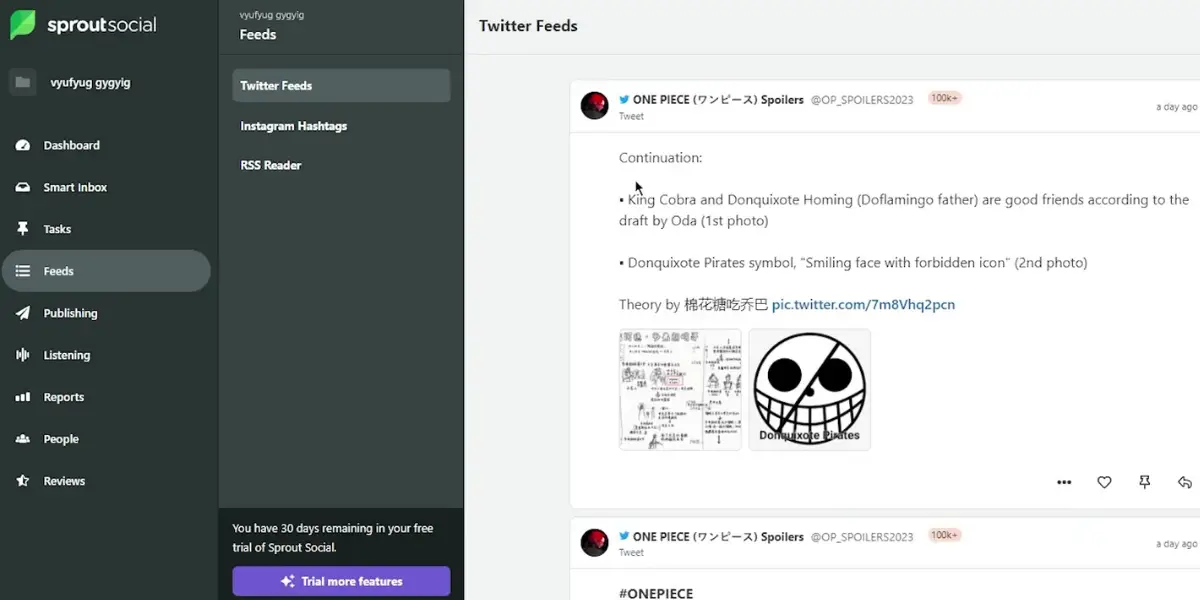The height and width of the screenshot is (600, 1200).
Task: Go to Reviews
Action: 106,481
